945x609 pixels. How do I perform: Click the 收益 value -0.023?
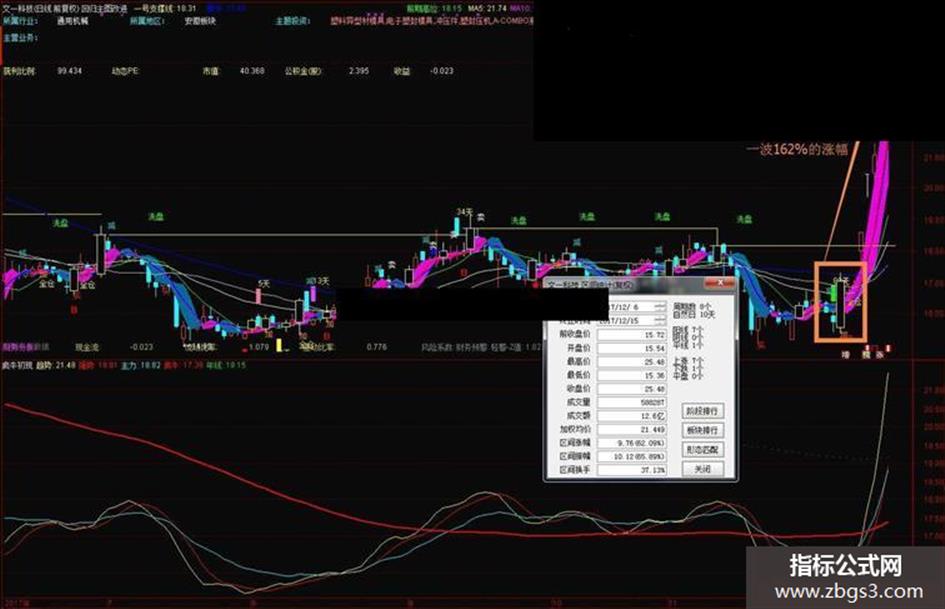coord(442,71)
